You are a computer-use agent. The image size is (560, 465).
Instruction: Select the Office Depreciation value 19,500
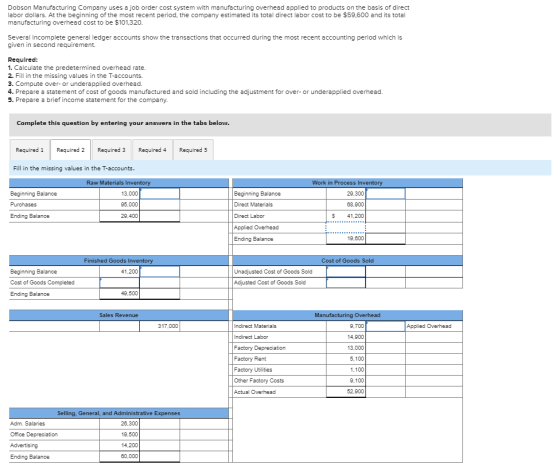tap(120, 435)
